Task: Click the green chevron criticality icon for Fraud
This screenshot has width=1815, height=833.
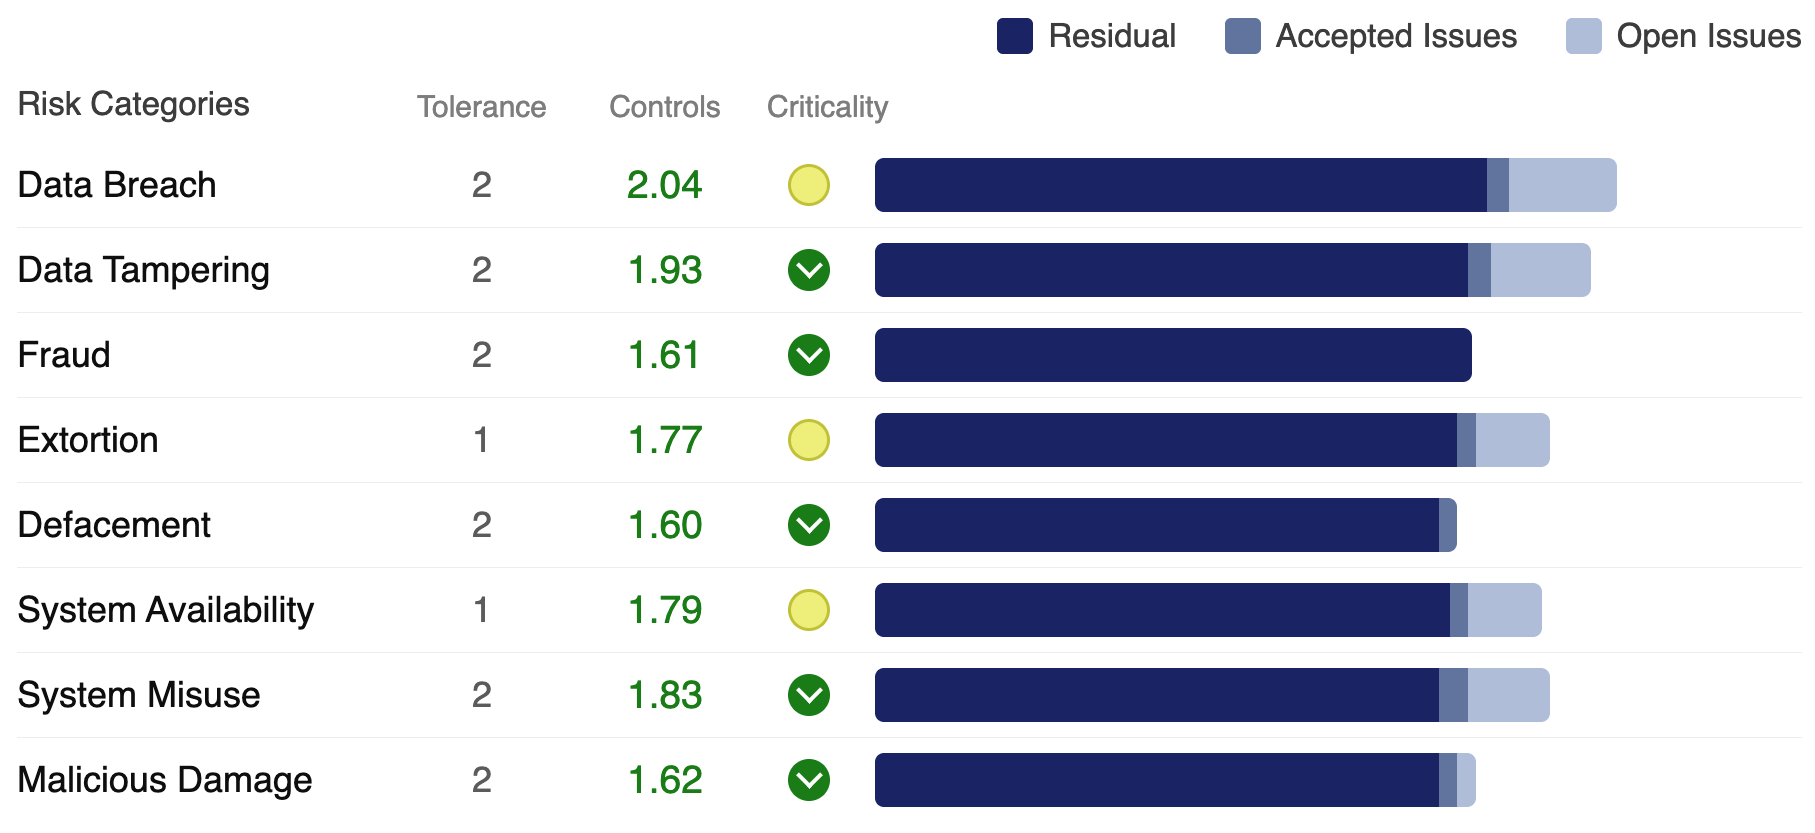Action: click(809, 355)
